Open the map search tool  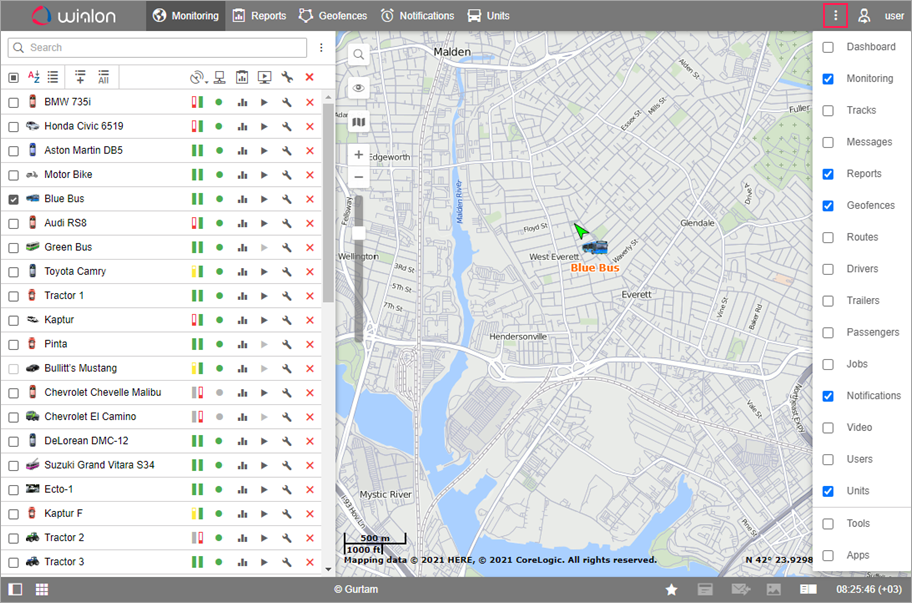point(359,54)
